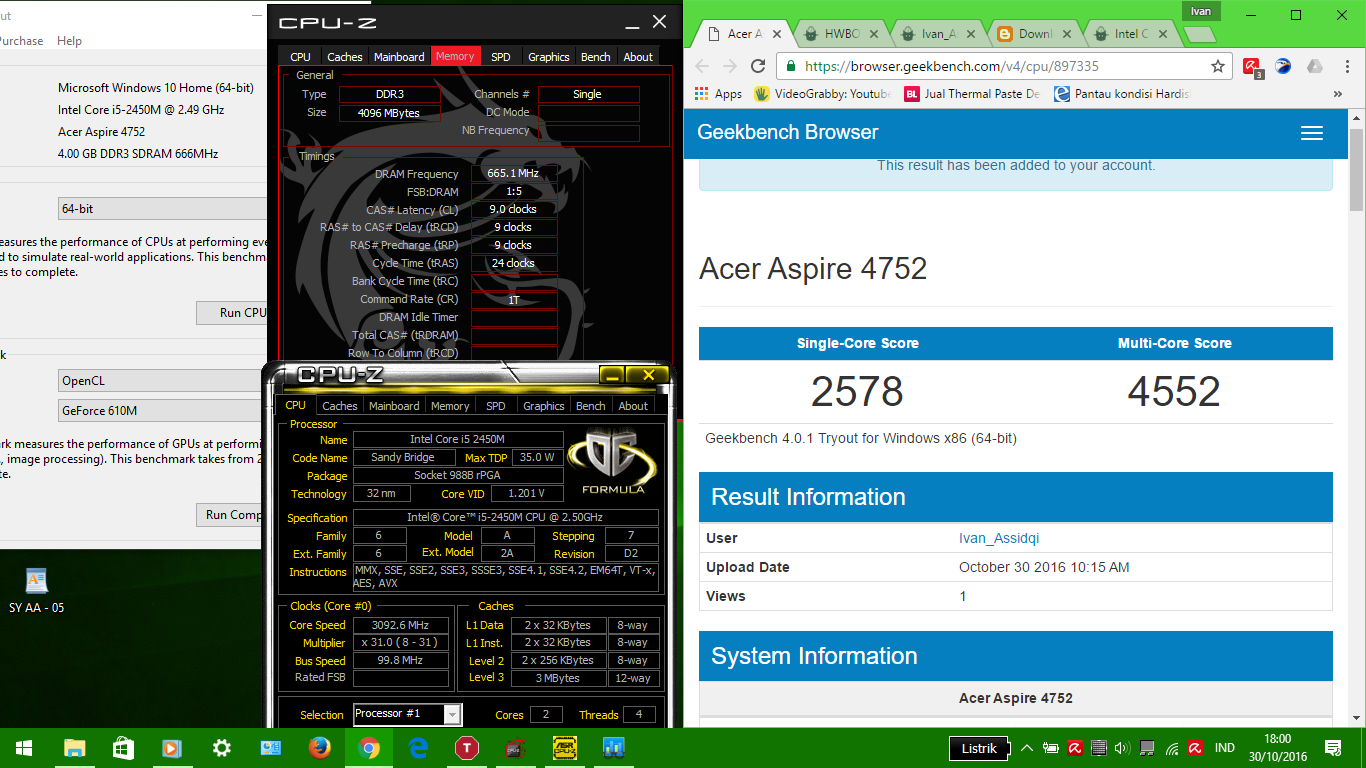The image size is (1366, 768).
Task: Launch Windows Store from the taskbar
Action: [123, 747]
